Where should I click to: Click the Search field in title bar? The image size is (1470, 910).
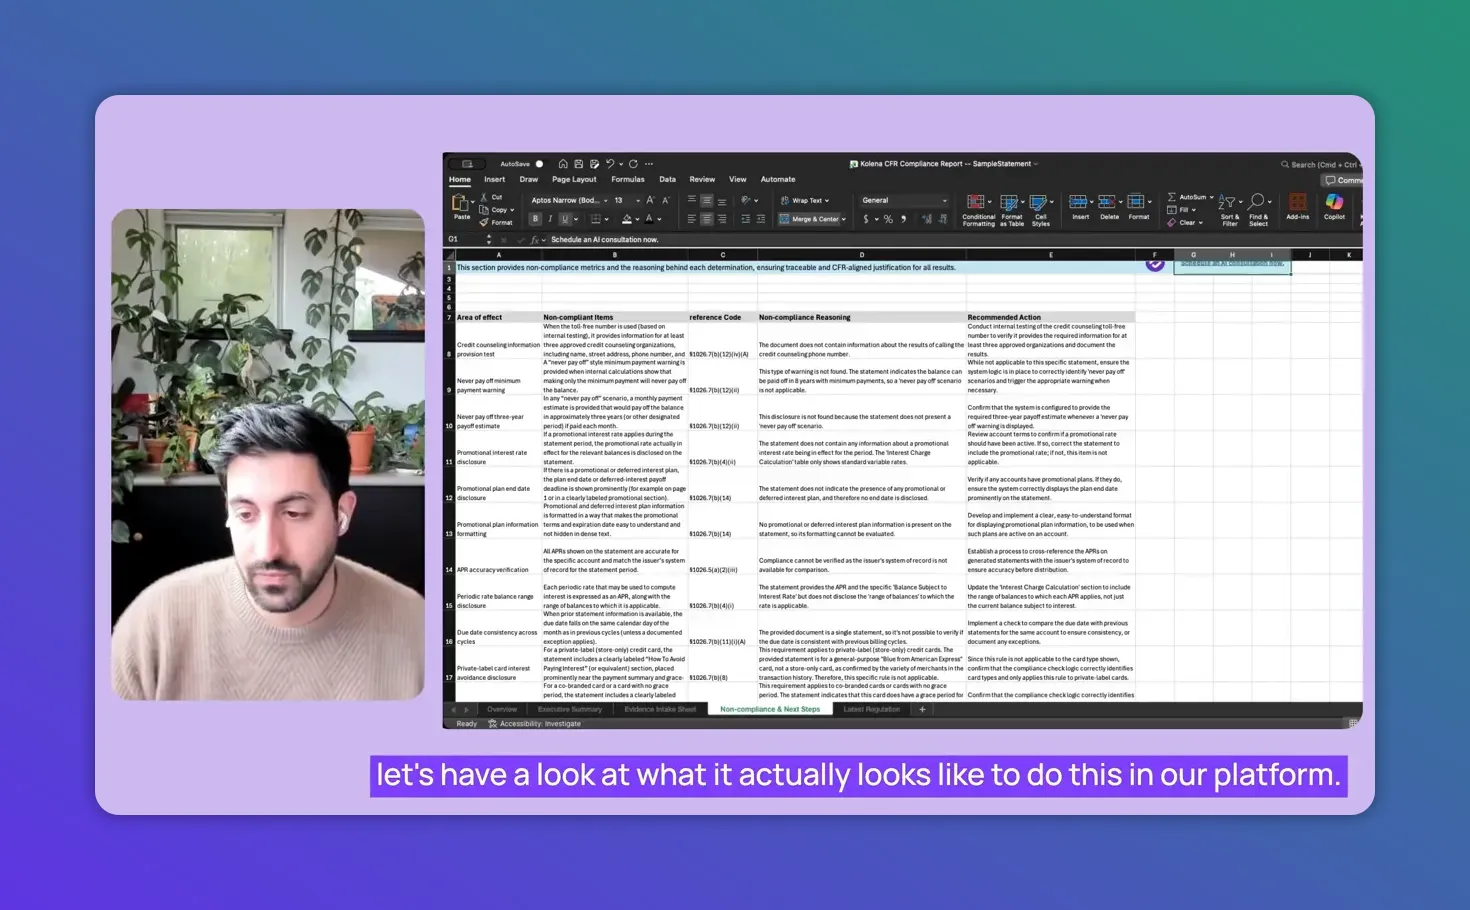[1320, 164]
